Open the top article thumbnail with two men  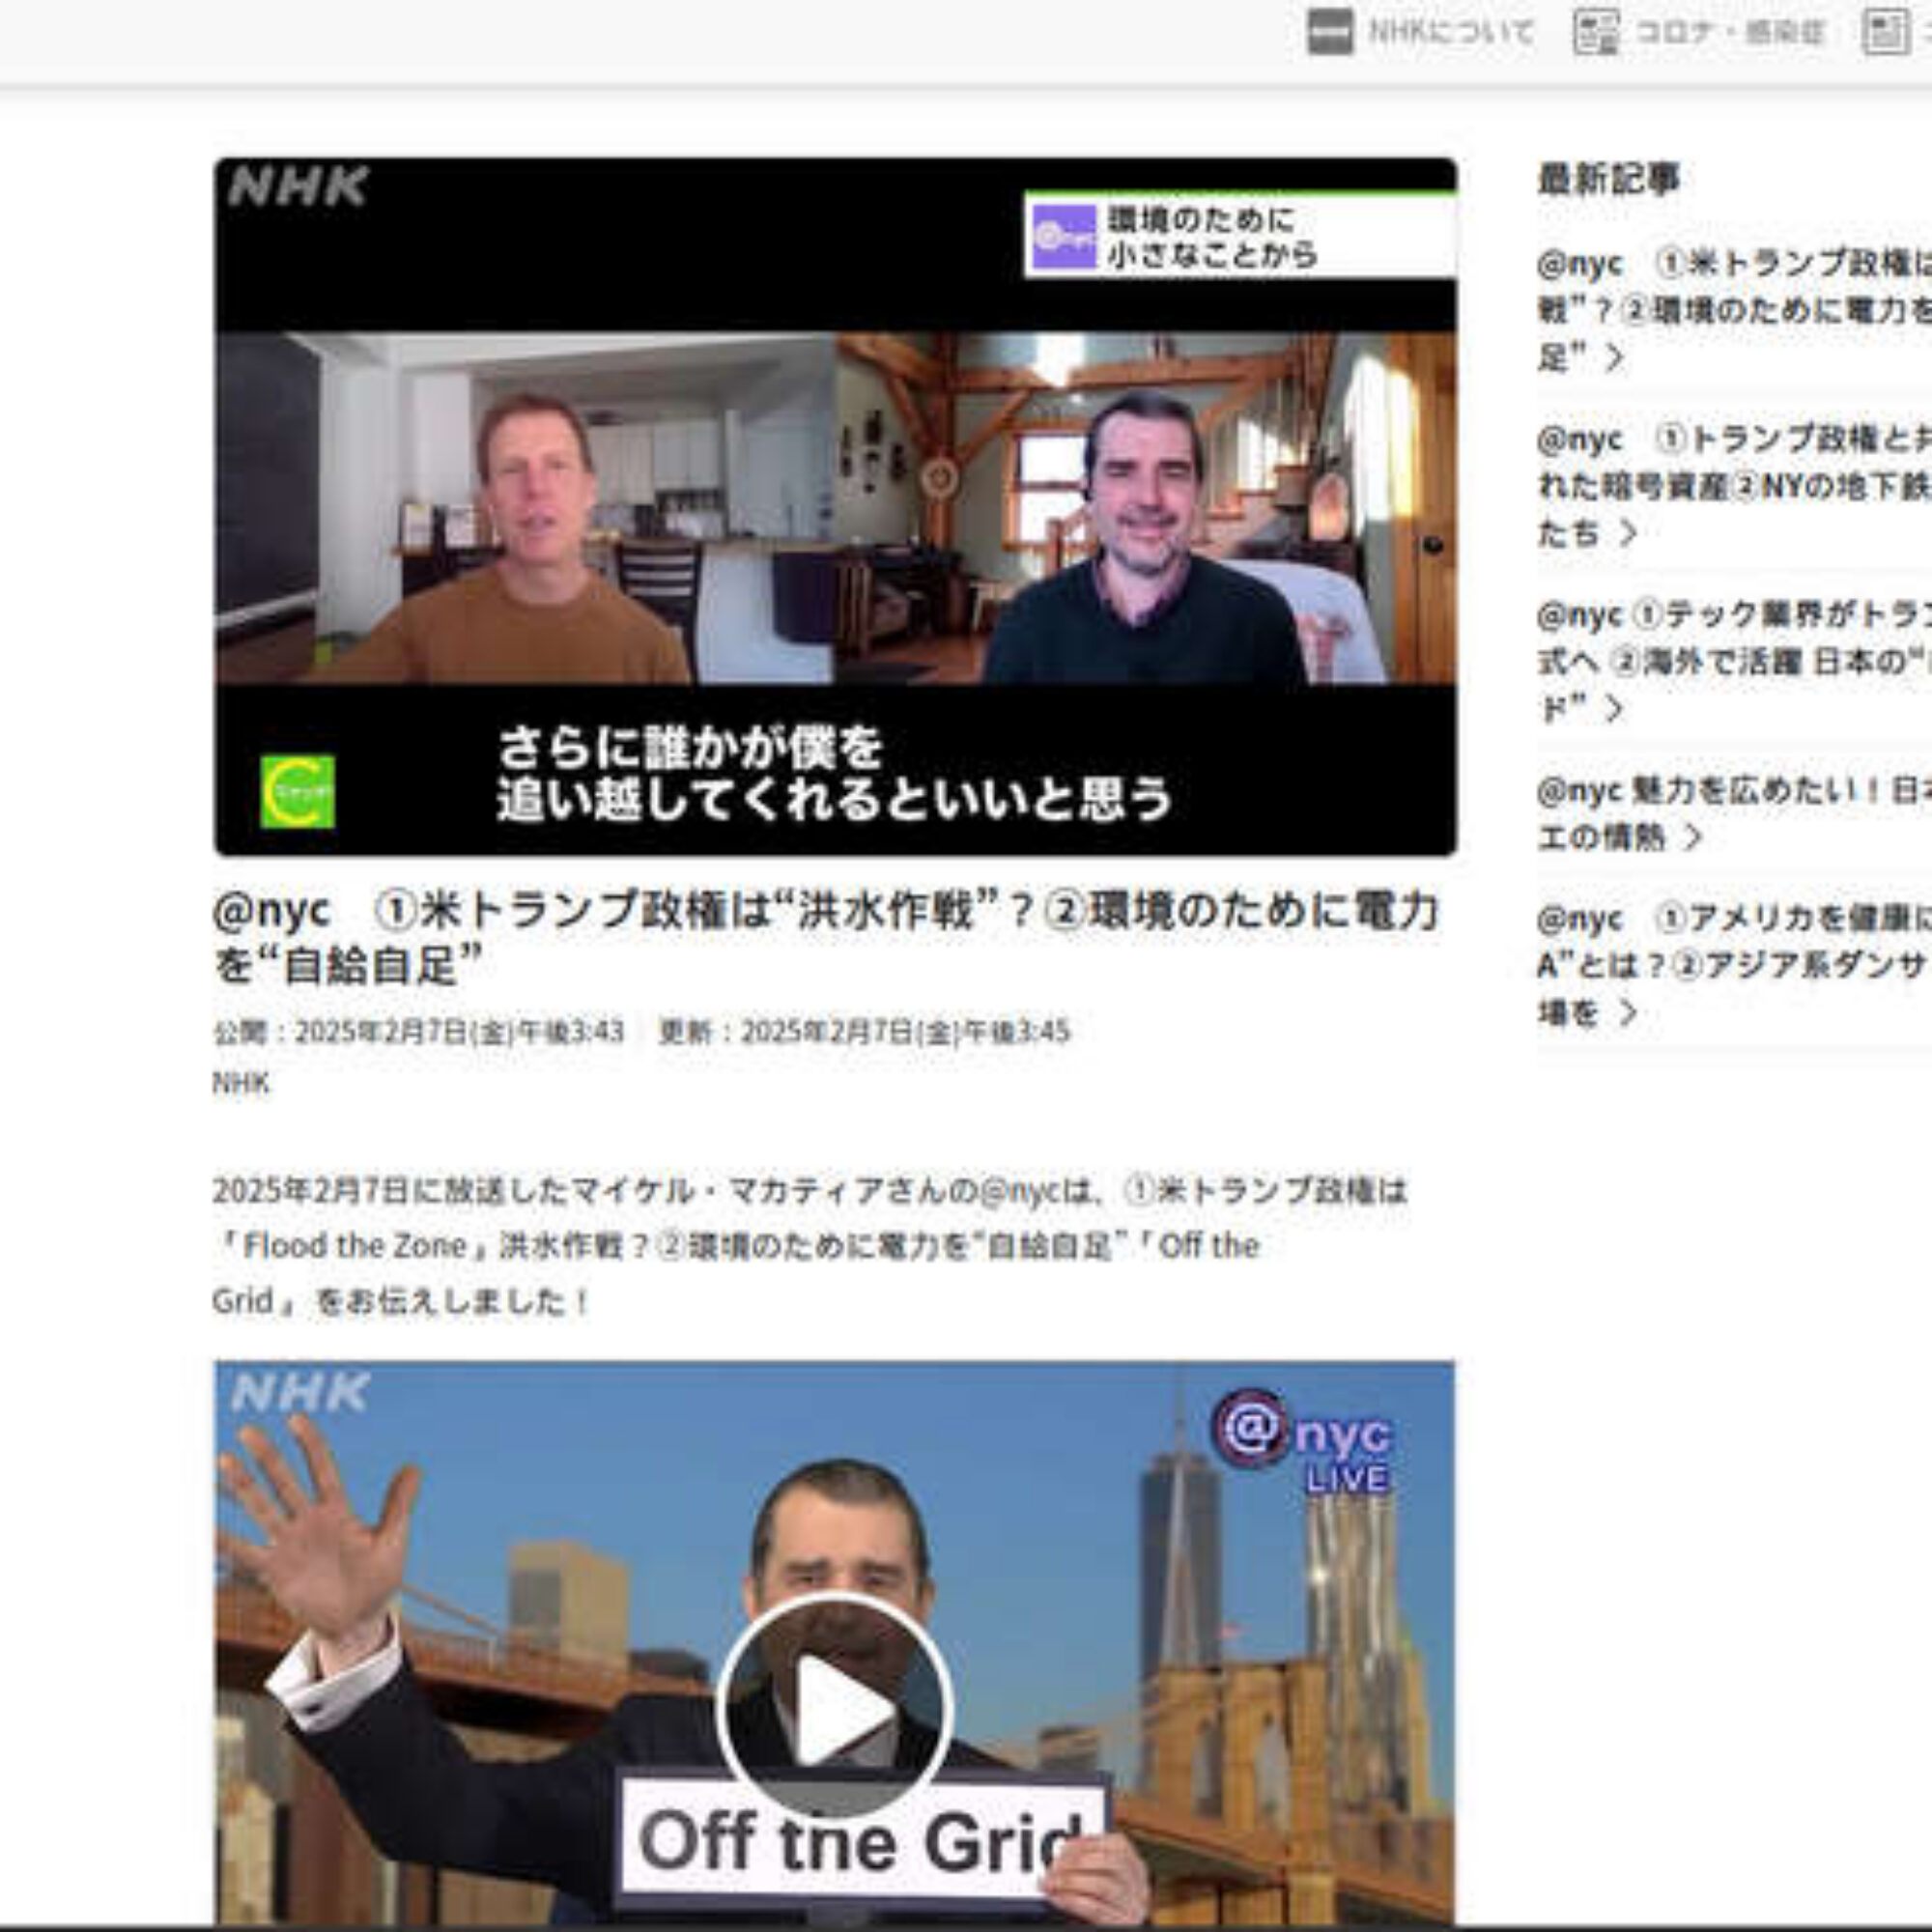[x=835, y=507]
